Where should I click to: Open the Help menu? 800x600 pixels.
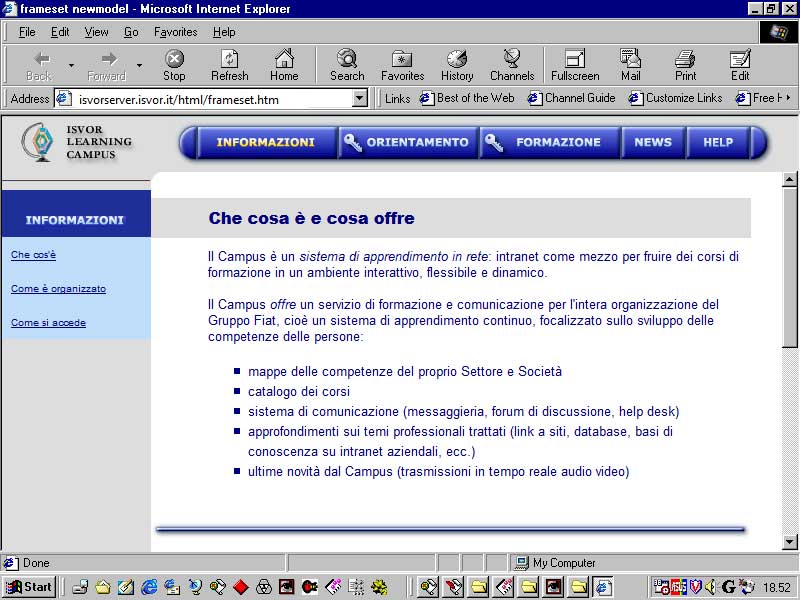[224, 32]
